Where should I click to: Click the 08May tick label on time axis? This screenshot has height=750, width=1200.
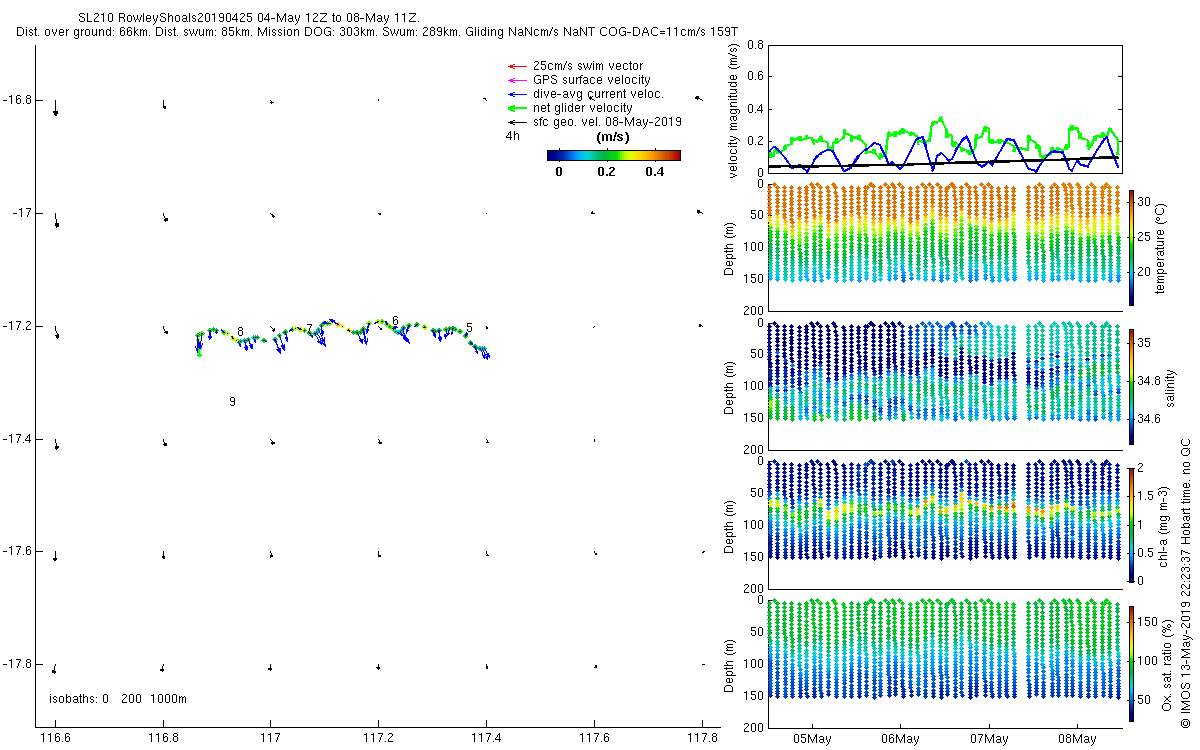[x=1077, y=739]
